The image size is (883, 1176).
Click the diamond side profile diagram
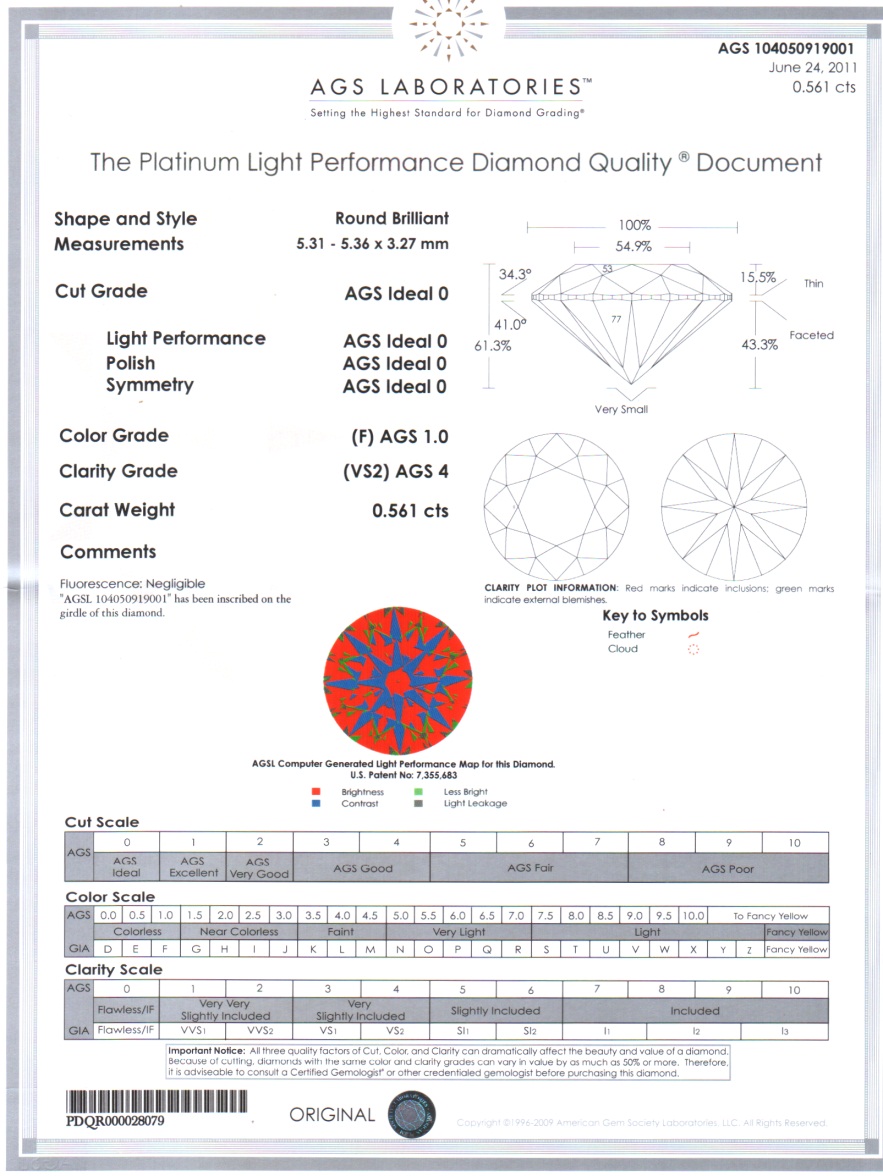632,324
